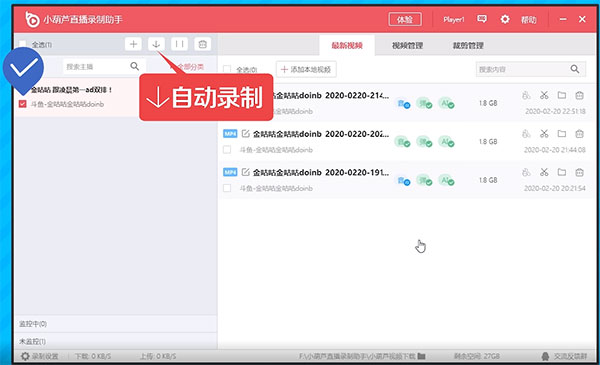Expand the 未监控(1) section
Screen dimensions: 600x365
[115, 341]
